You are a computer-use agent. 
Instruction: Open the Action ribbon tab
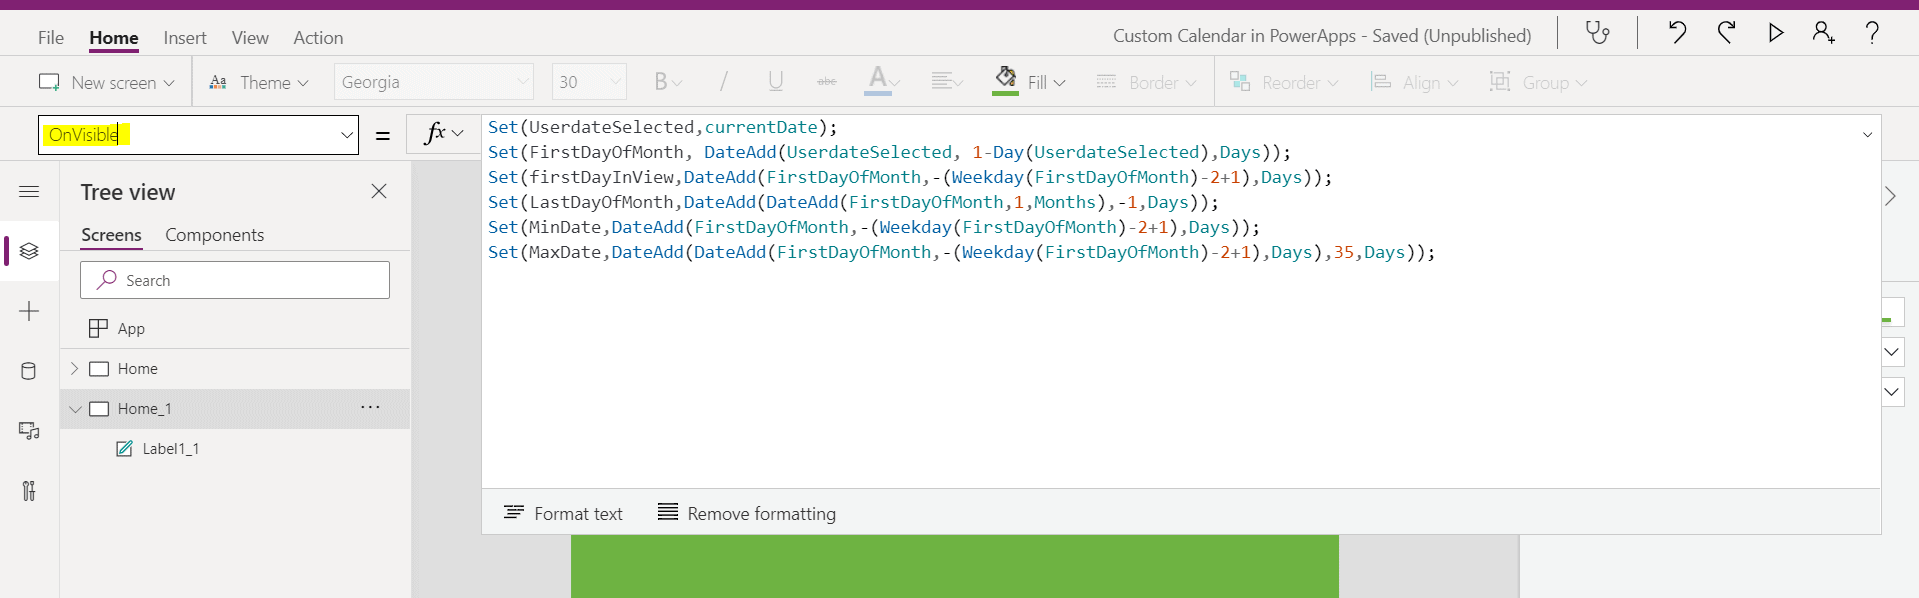(318, 37)
